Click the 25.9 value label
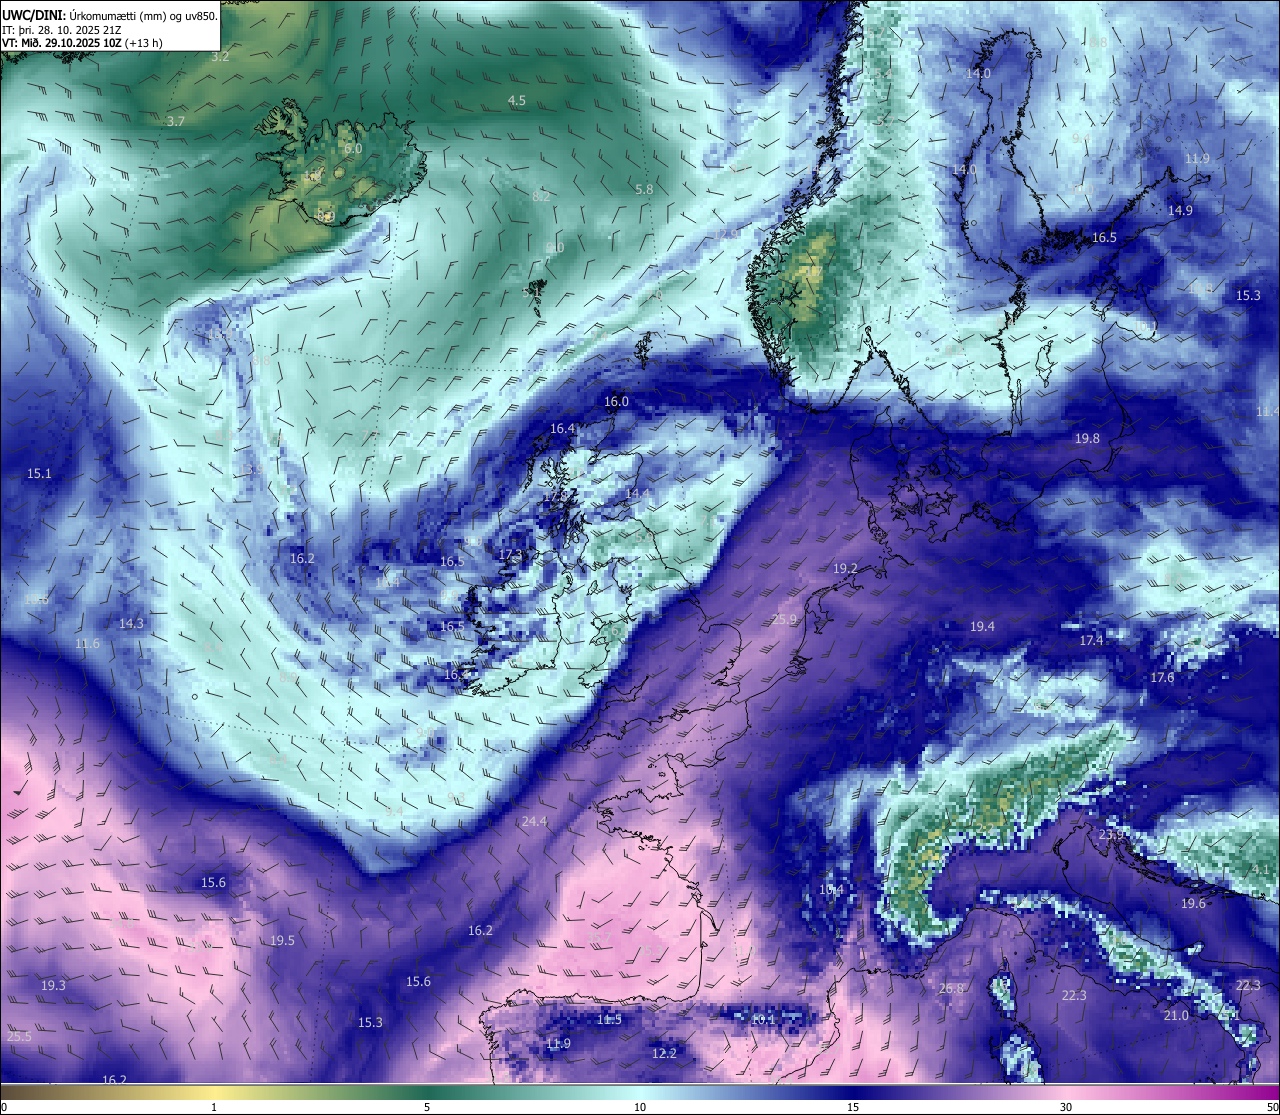The image size is (1280, 1115). 784,620
